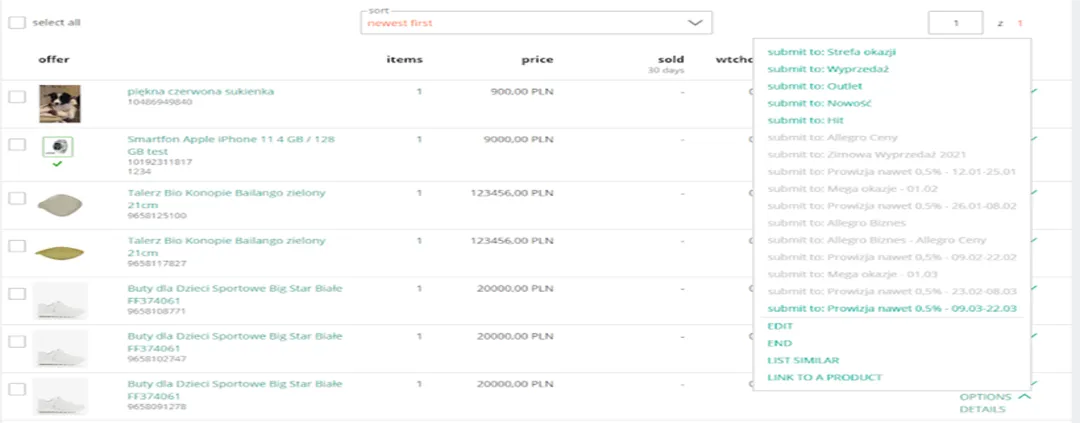Tick the select all checkbox
Screen dimensions: 1080x423
pos(17,23)
